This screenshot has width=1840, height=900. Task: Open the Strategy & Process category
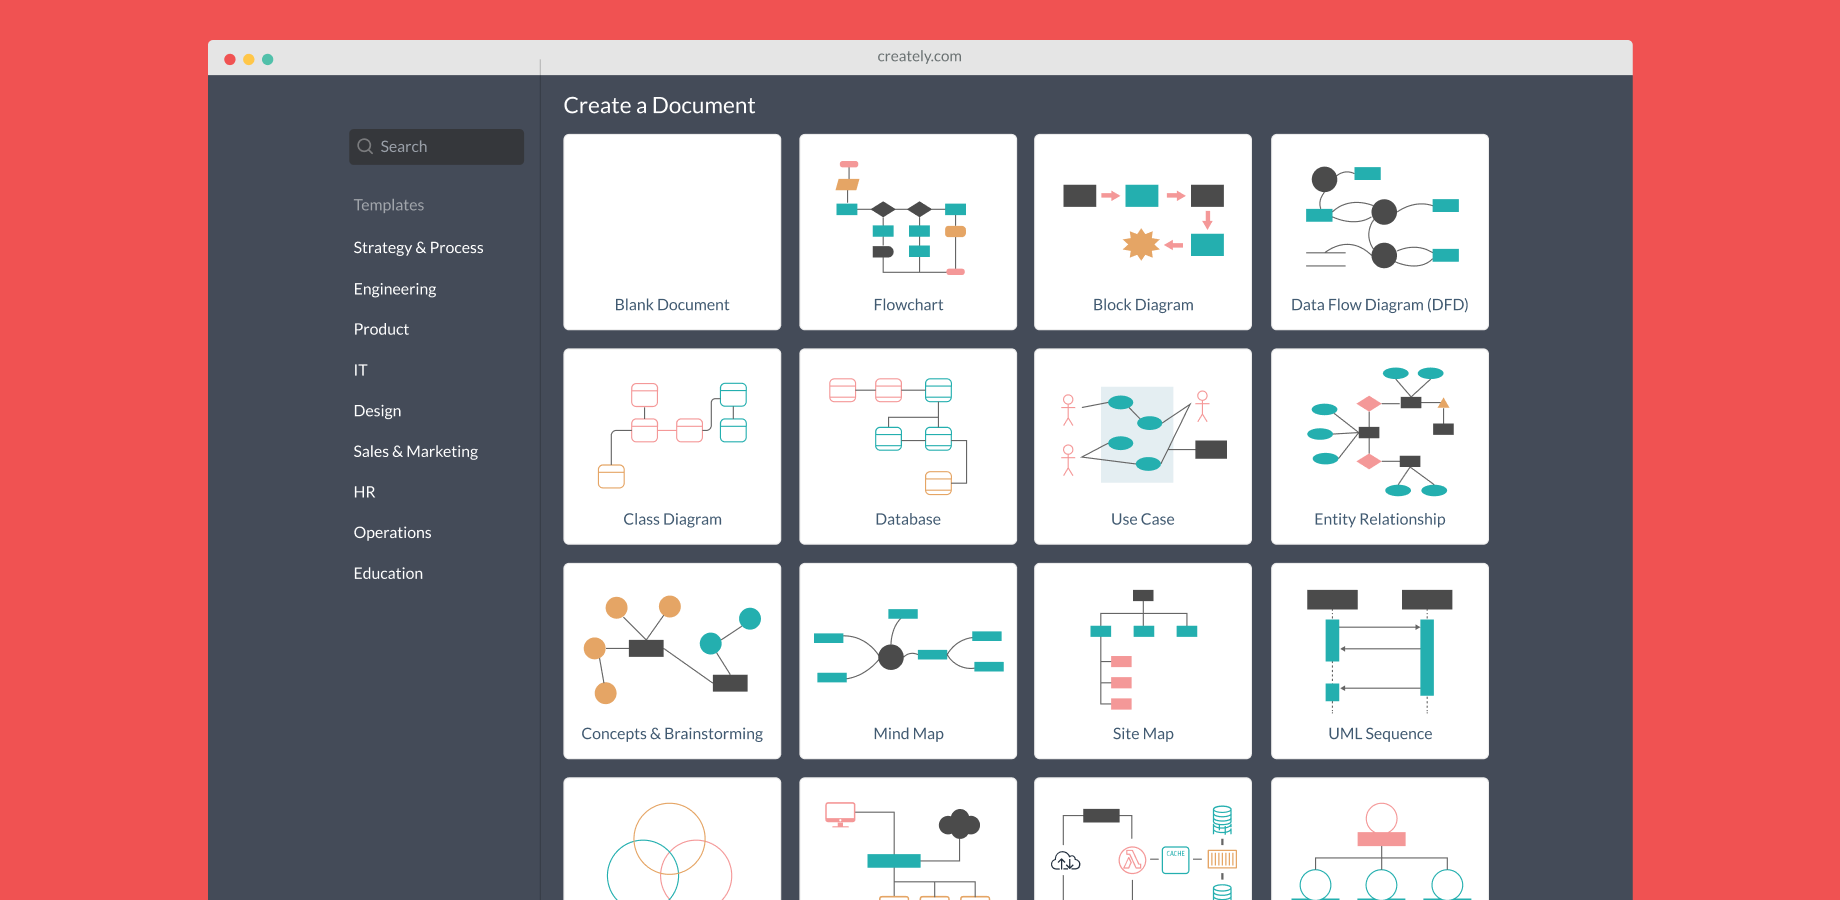click(418, 247)
